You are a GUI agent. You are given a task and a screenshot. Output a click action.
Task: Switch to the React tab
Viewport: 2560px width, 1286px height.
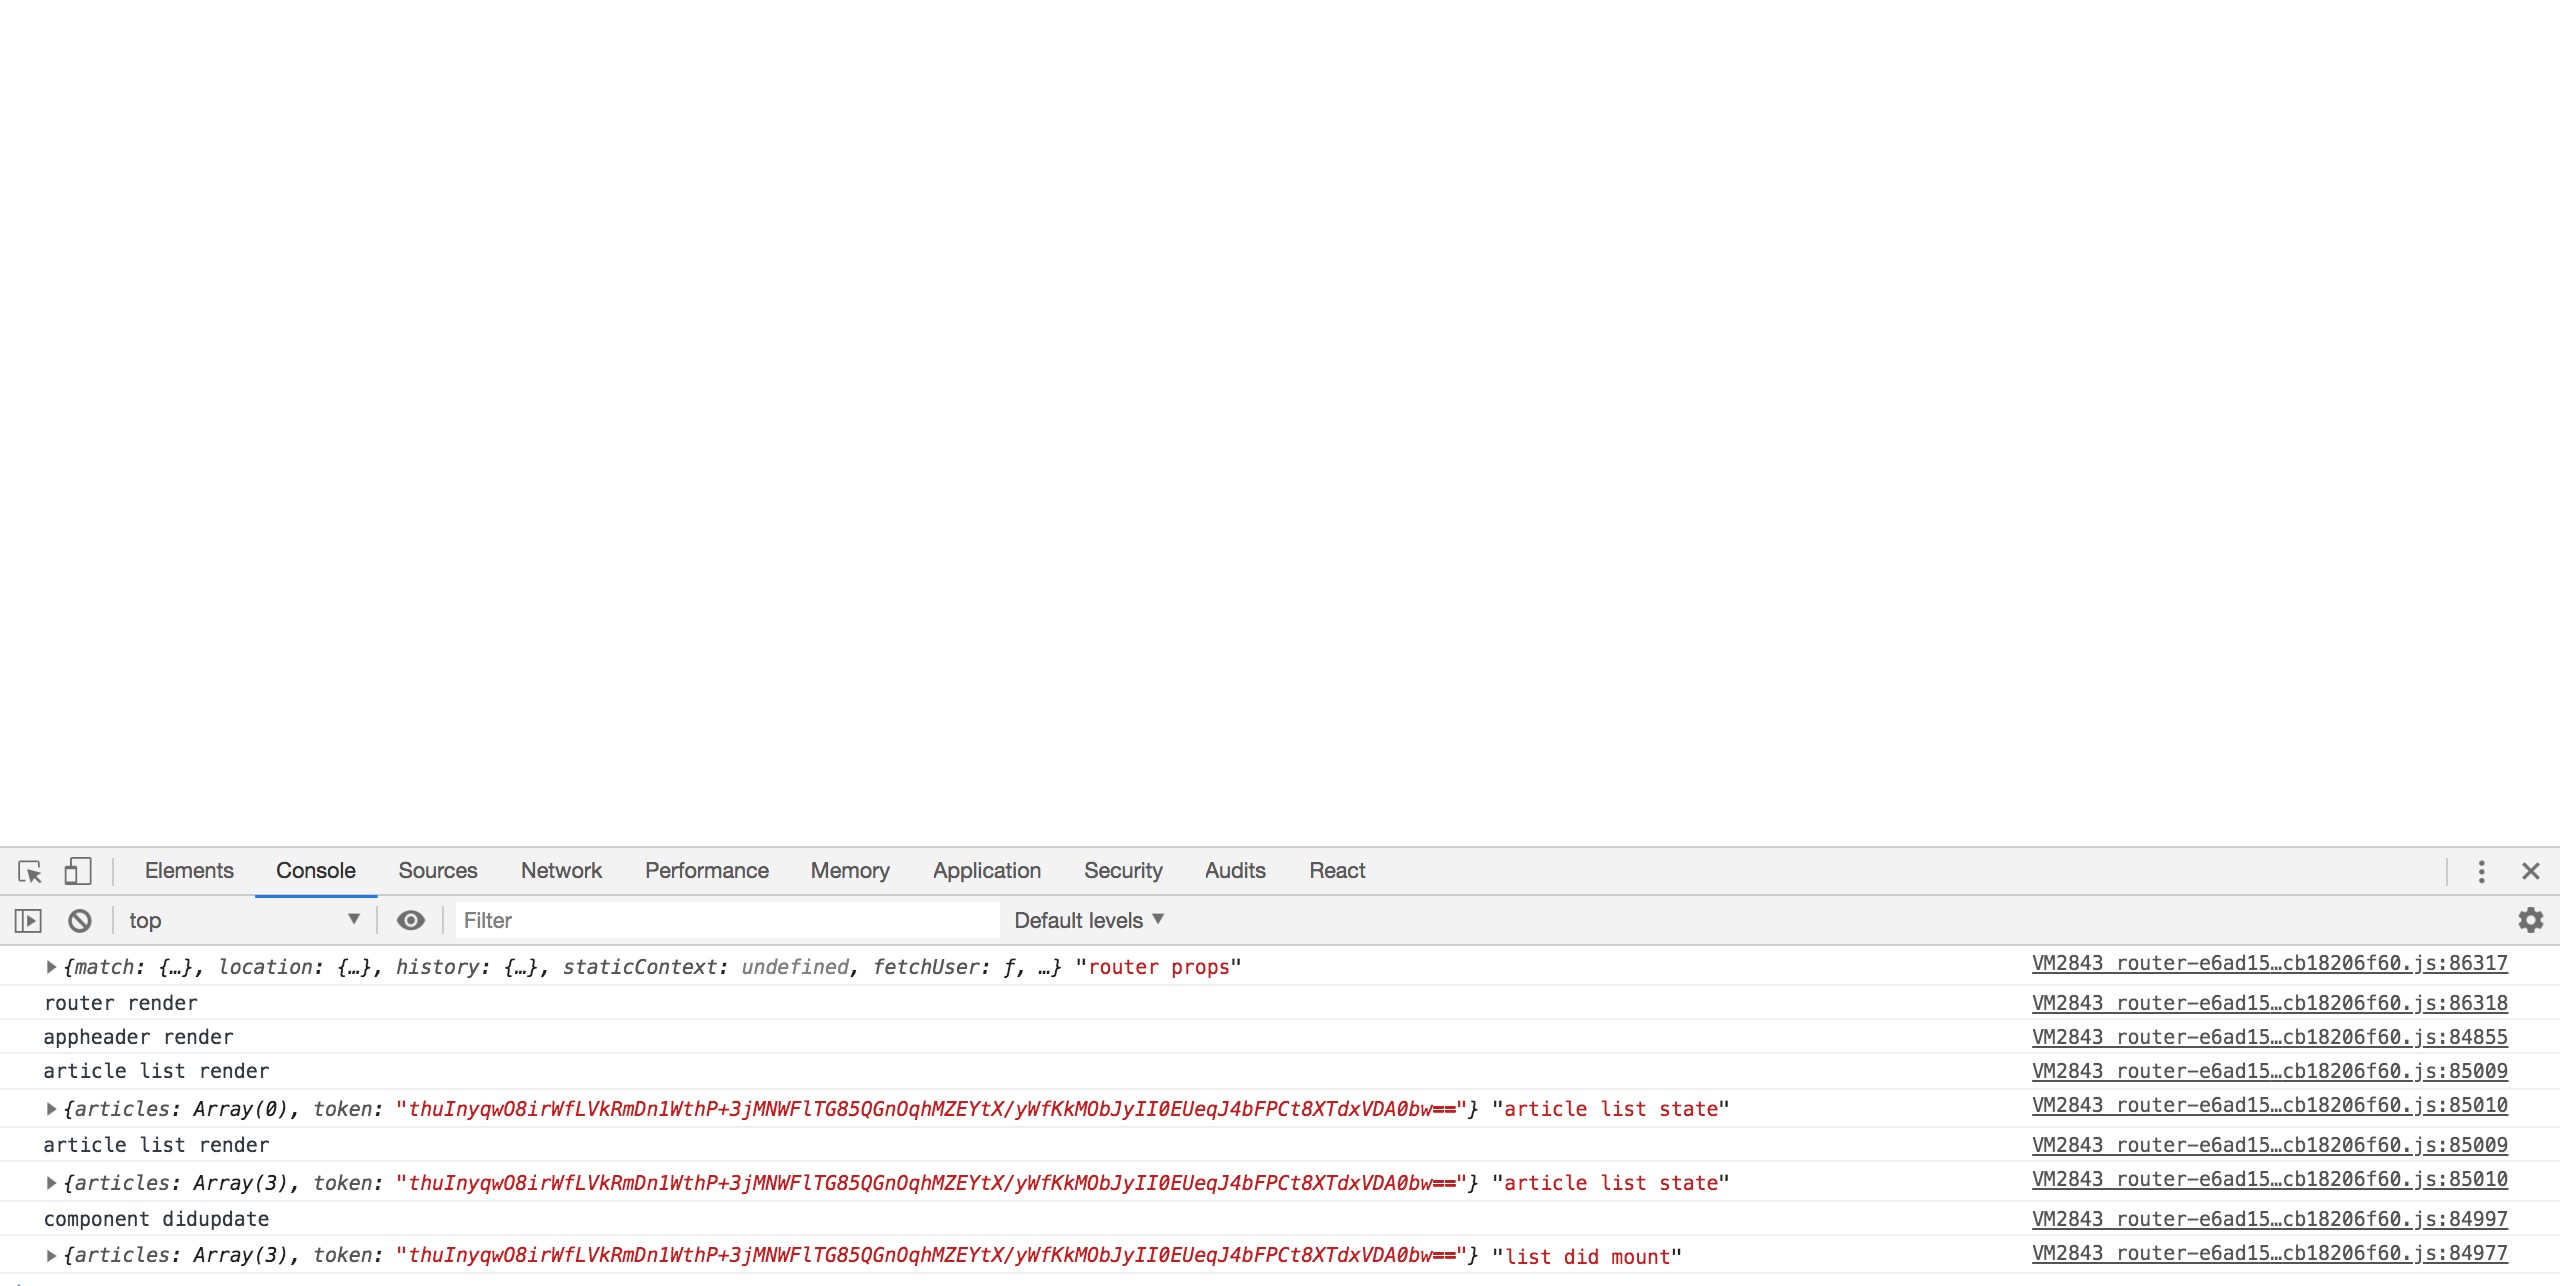pos(1336,870)
